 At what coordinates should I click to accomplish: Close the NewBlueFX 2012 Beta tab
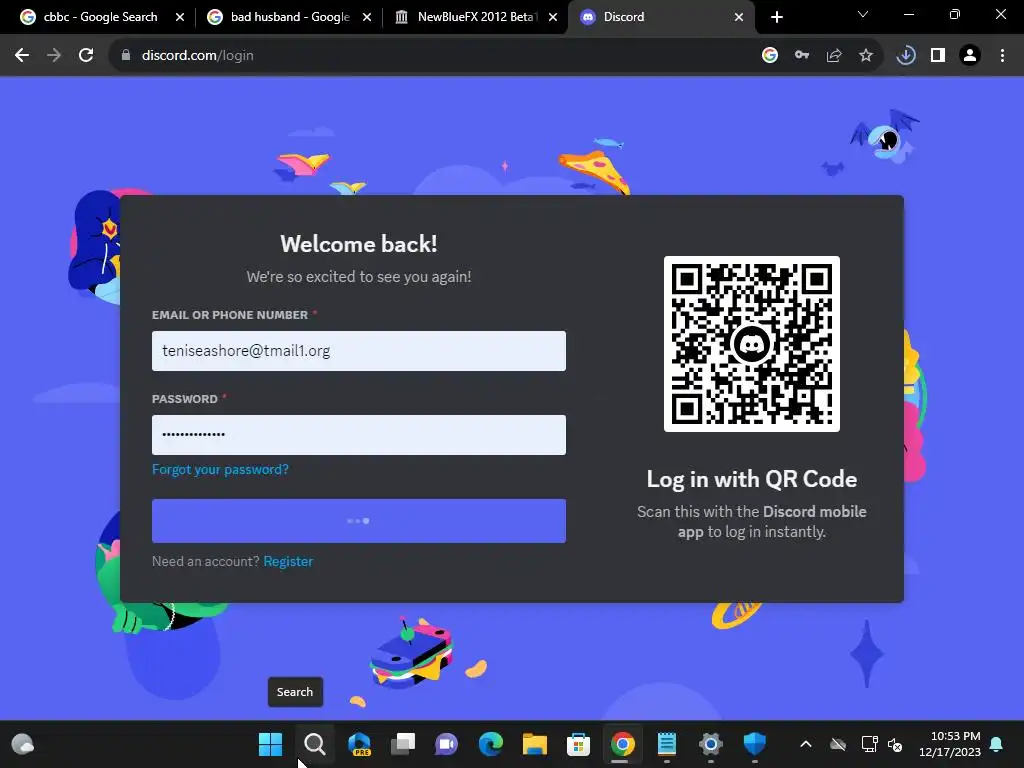[553, 17]
